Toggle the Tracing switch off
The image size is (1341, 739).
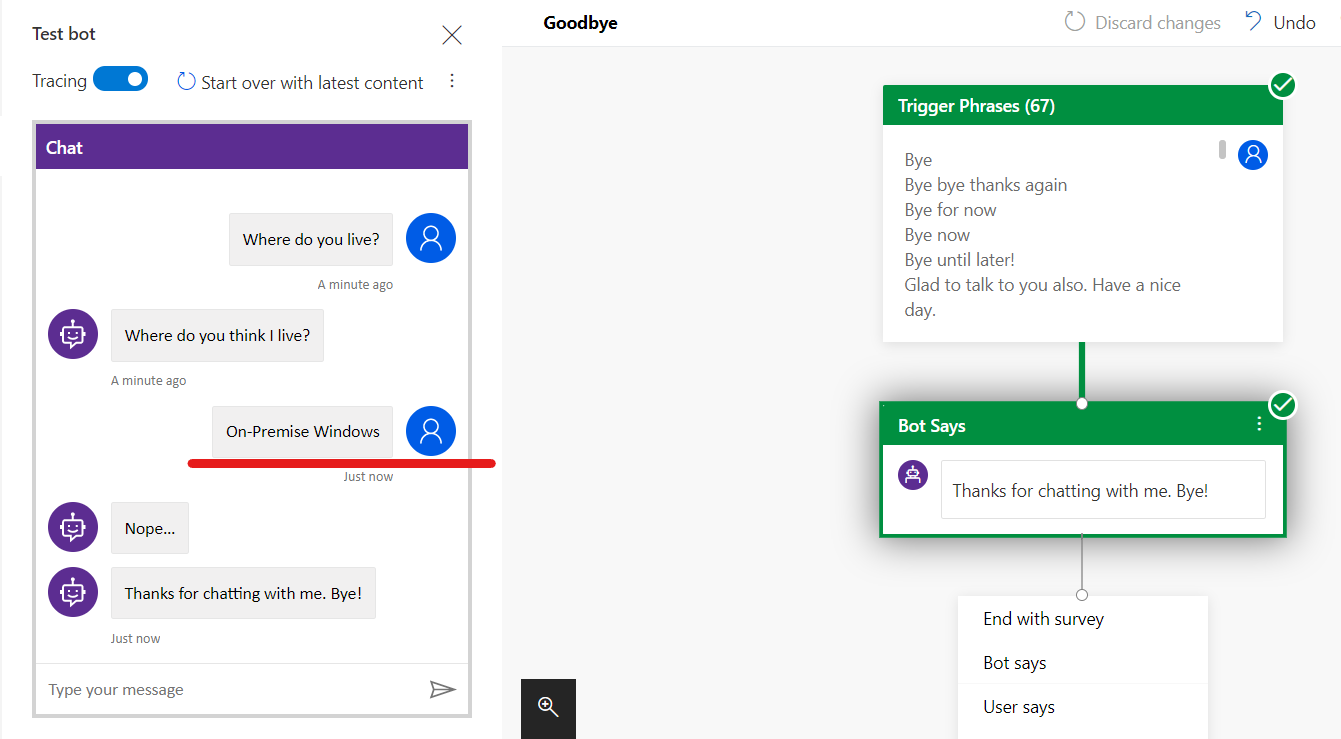(x=121, y=79)
